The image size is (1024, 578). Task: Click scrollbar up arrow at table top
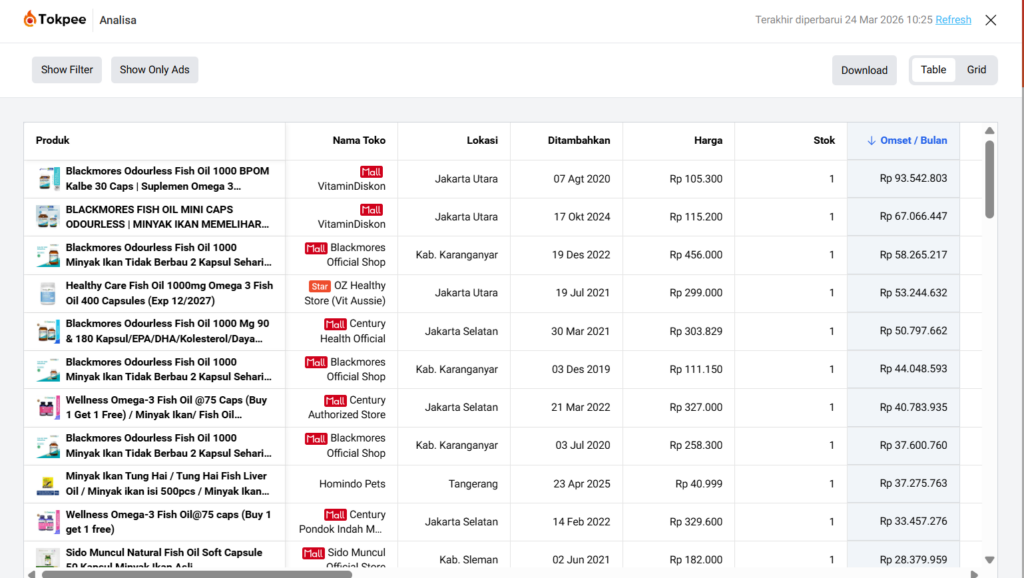pos(990,131)
